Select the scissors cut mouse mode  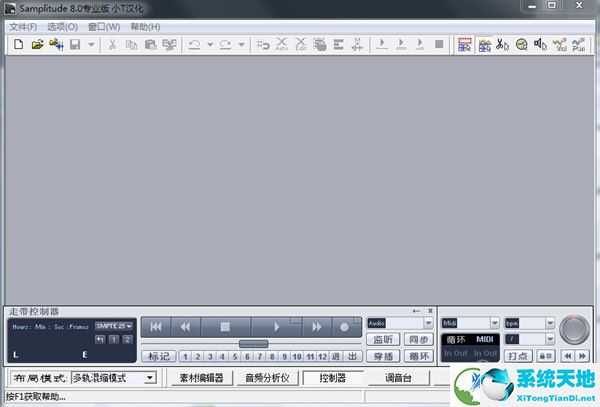[502, 45]
